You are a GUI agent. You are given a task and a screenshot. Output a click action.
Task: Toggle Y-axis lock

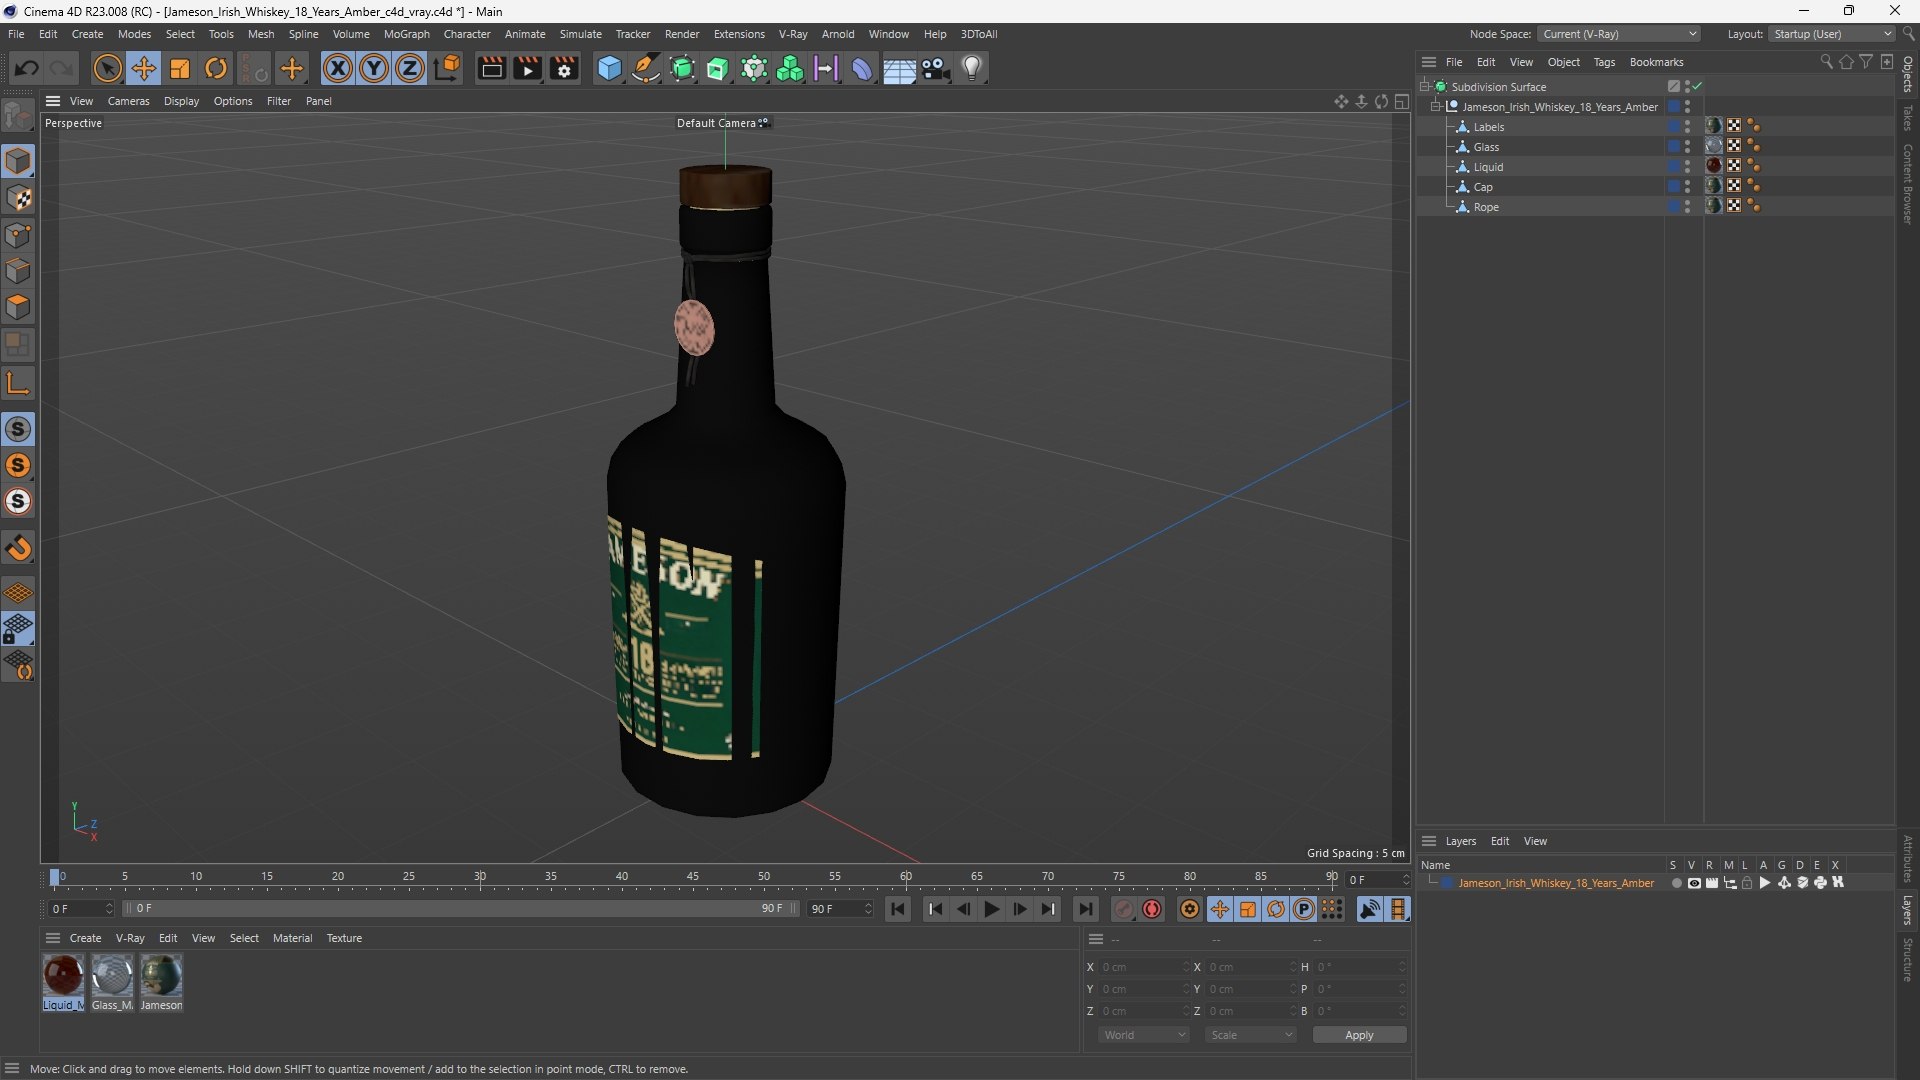374,68
